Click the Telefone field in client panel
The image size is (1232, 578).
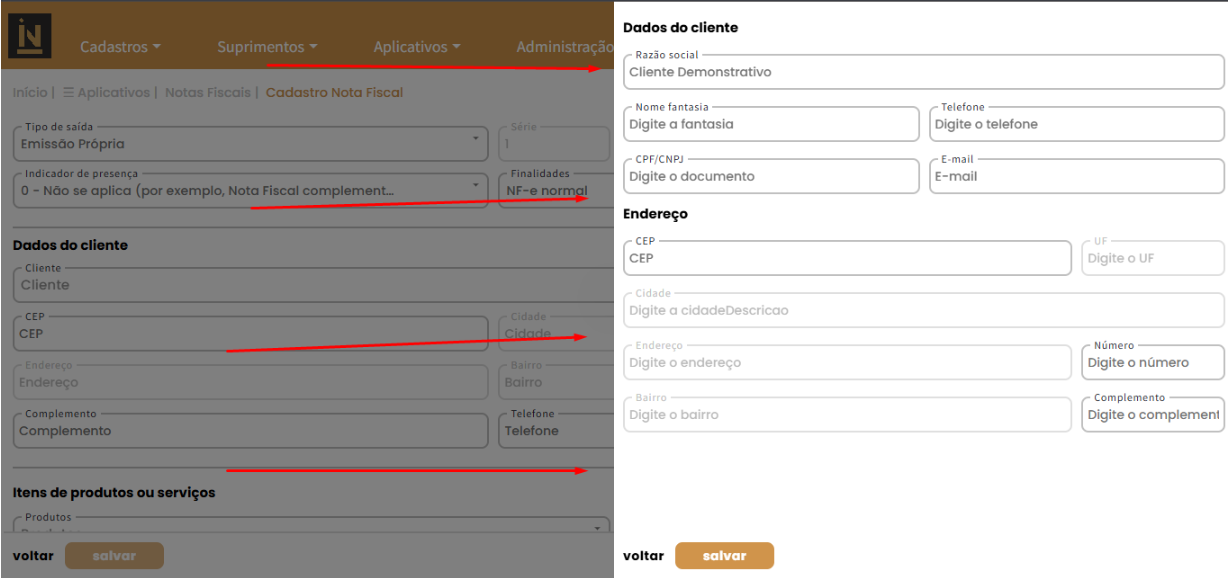(x=1077, y=124)
